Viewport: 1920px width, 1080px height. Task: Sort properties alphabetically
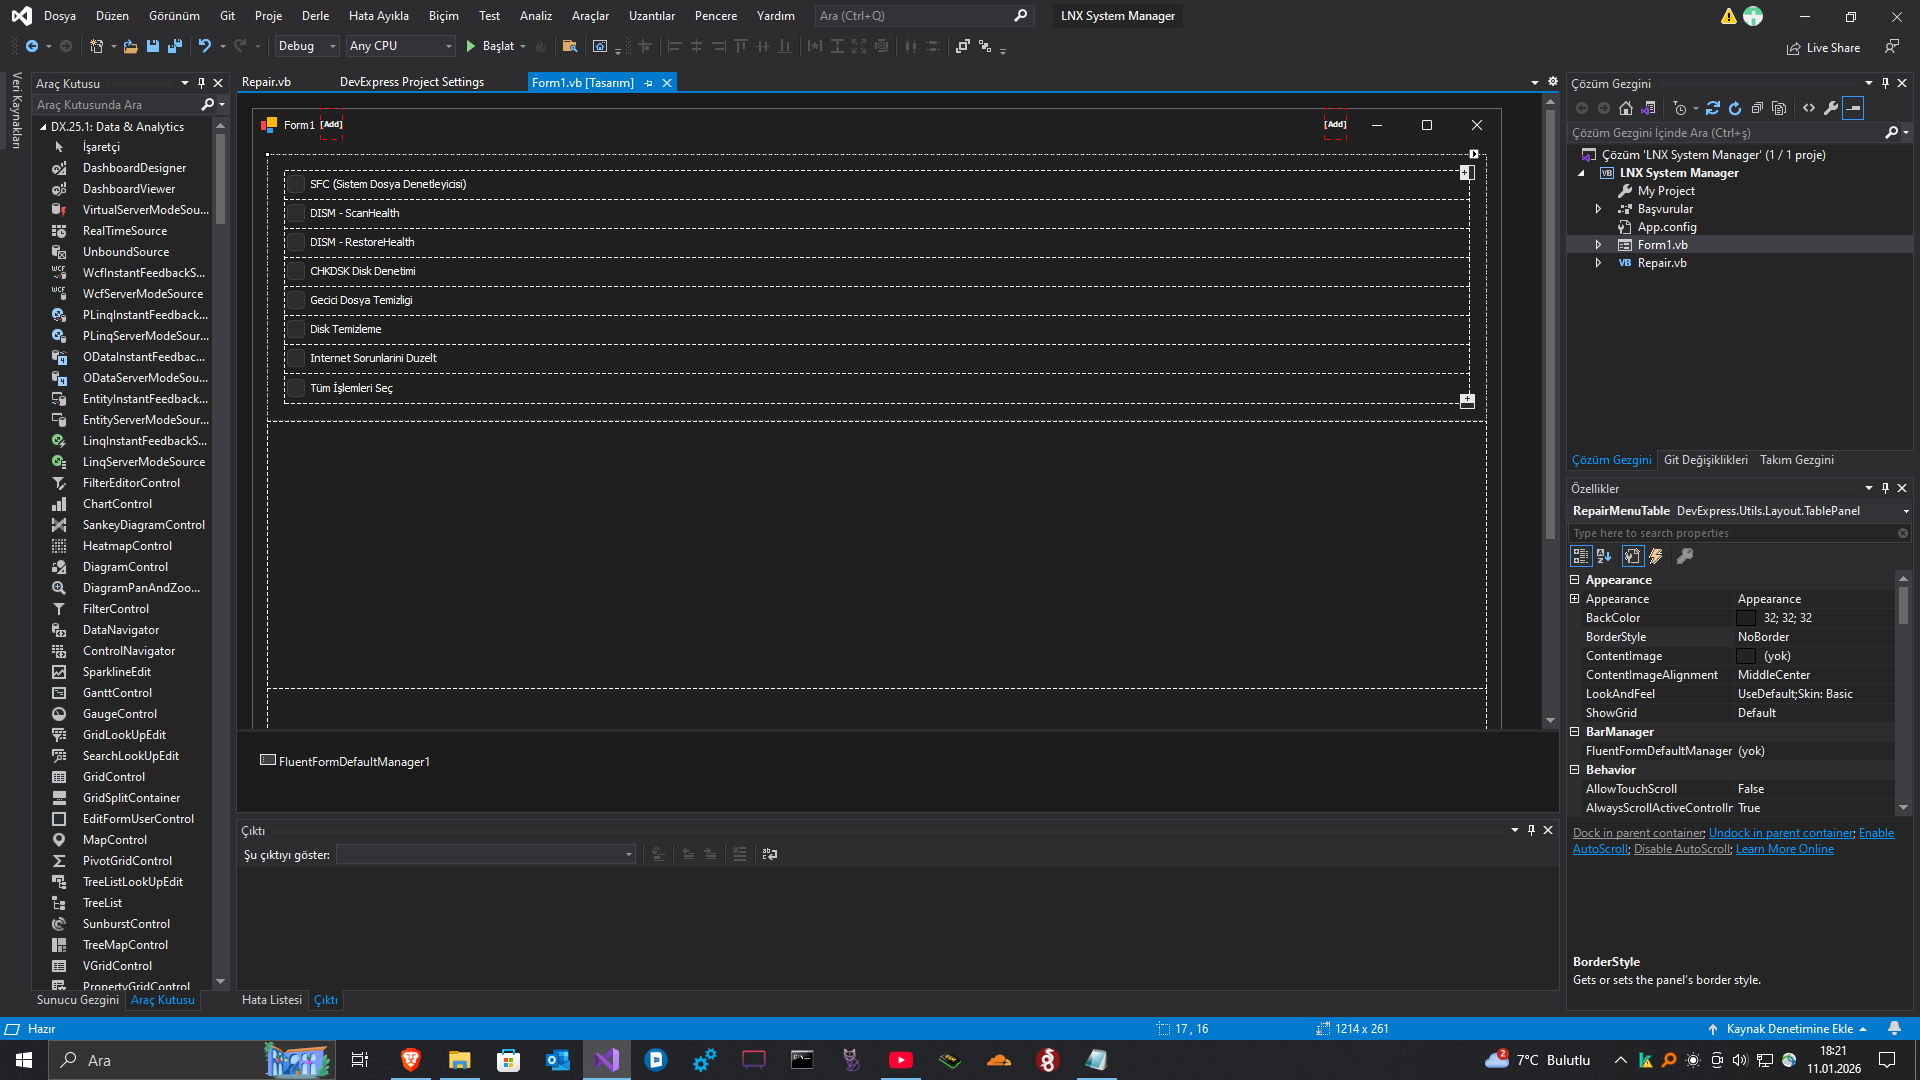[1604, 556]
